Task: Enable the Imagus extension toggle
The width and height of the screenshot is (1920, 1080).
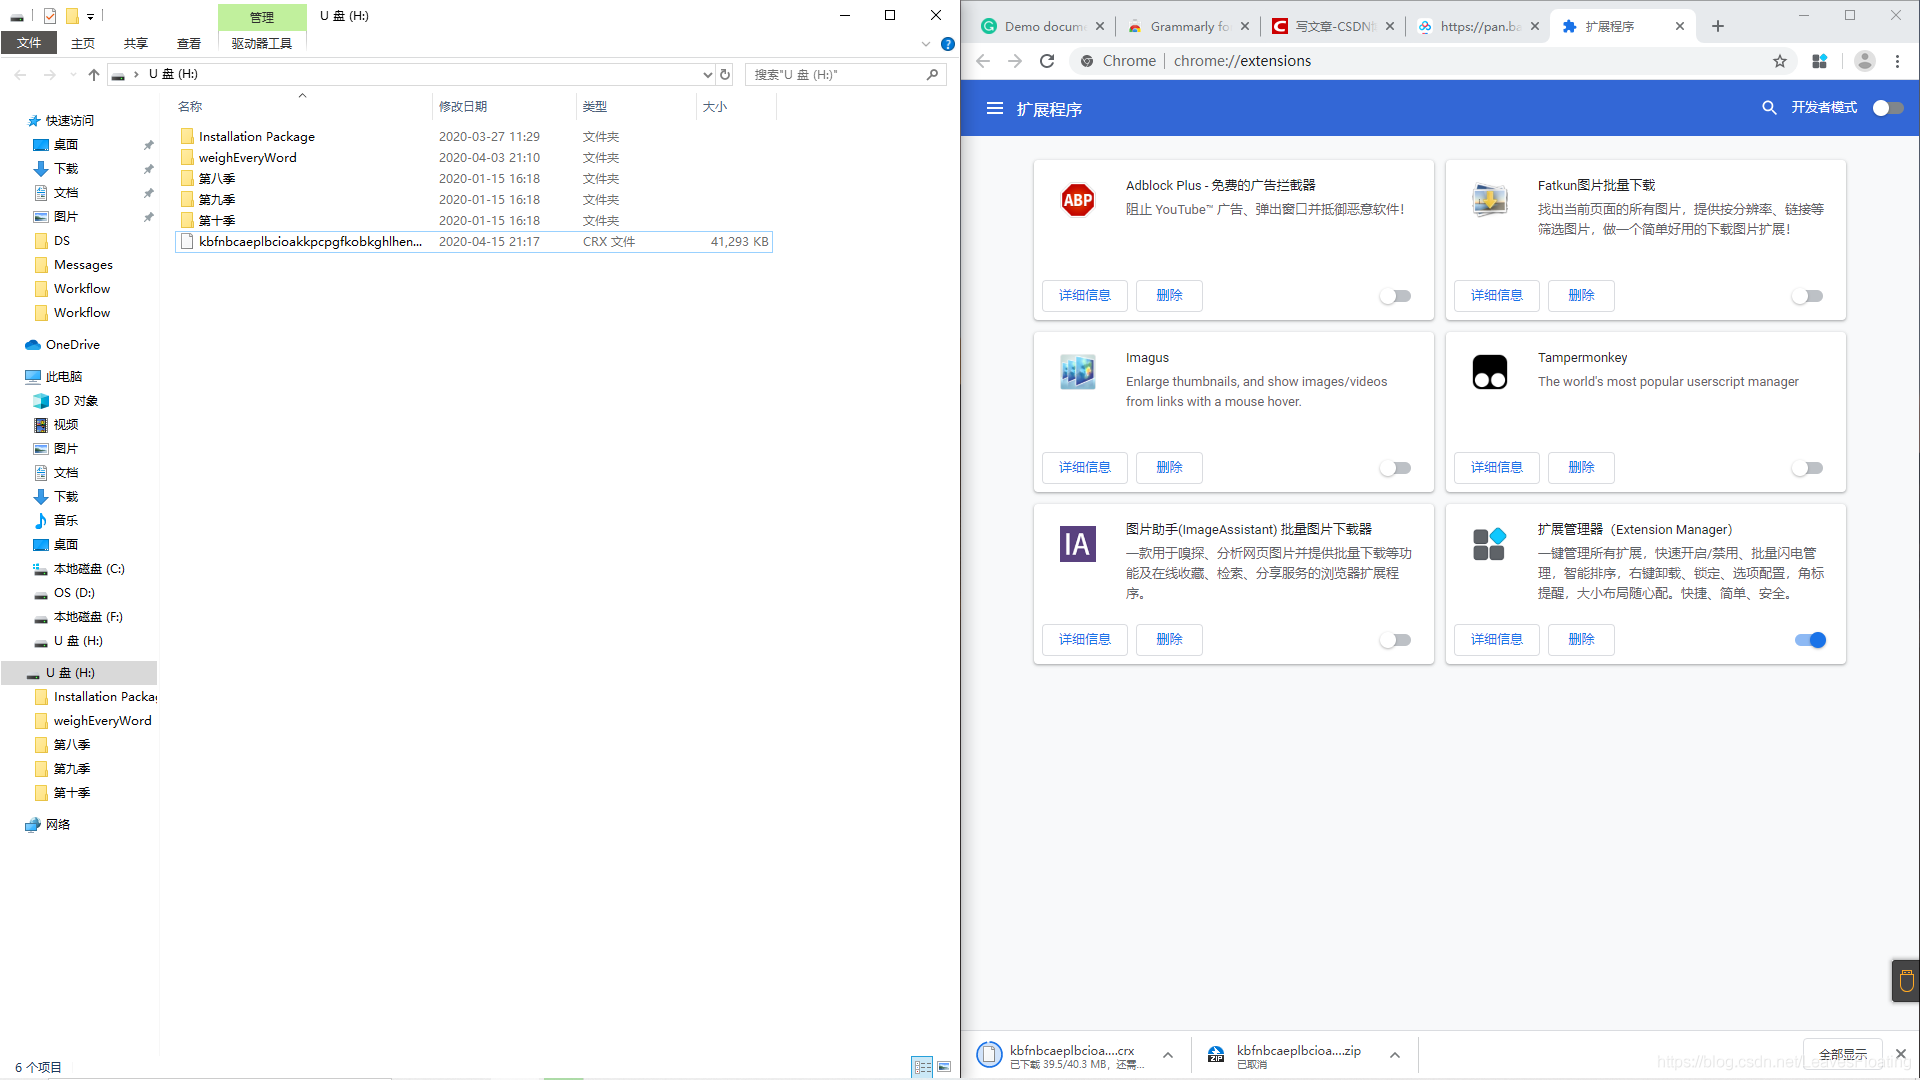Action: pos(1395,468)
